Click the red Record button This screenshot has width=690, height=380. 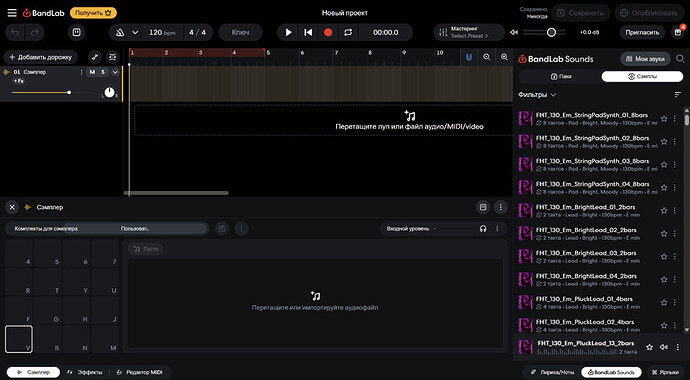pyautogui.click(x=328, y=33)
